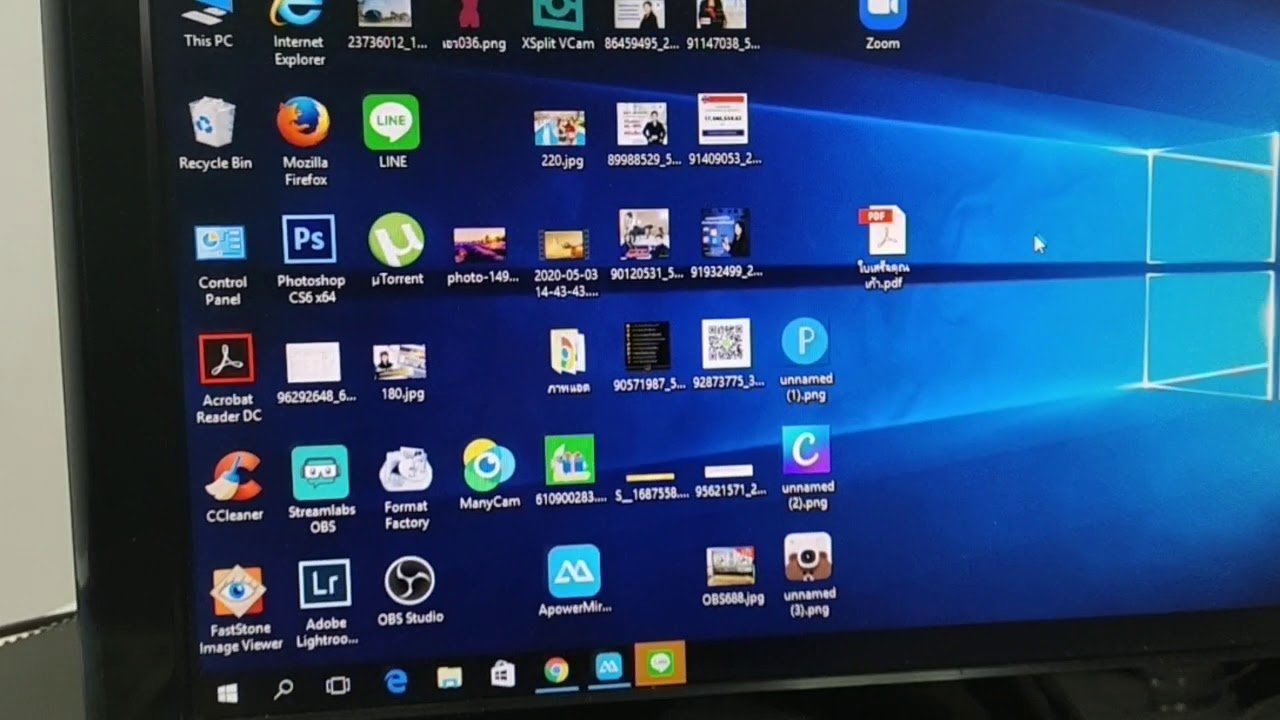Switch to LINE on the taskbar
The height and width of the screenshot is (720, 1280).
click(x=660, y=663)
